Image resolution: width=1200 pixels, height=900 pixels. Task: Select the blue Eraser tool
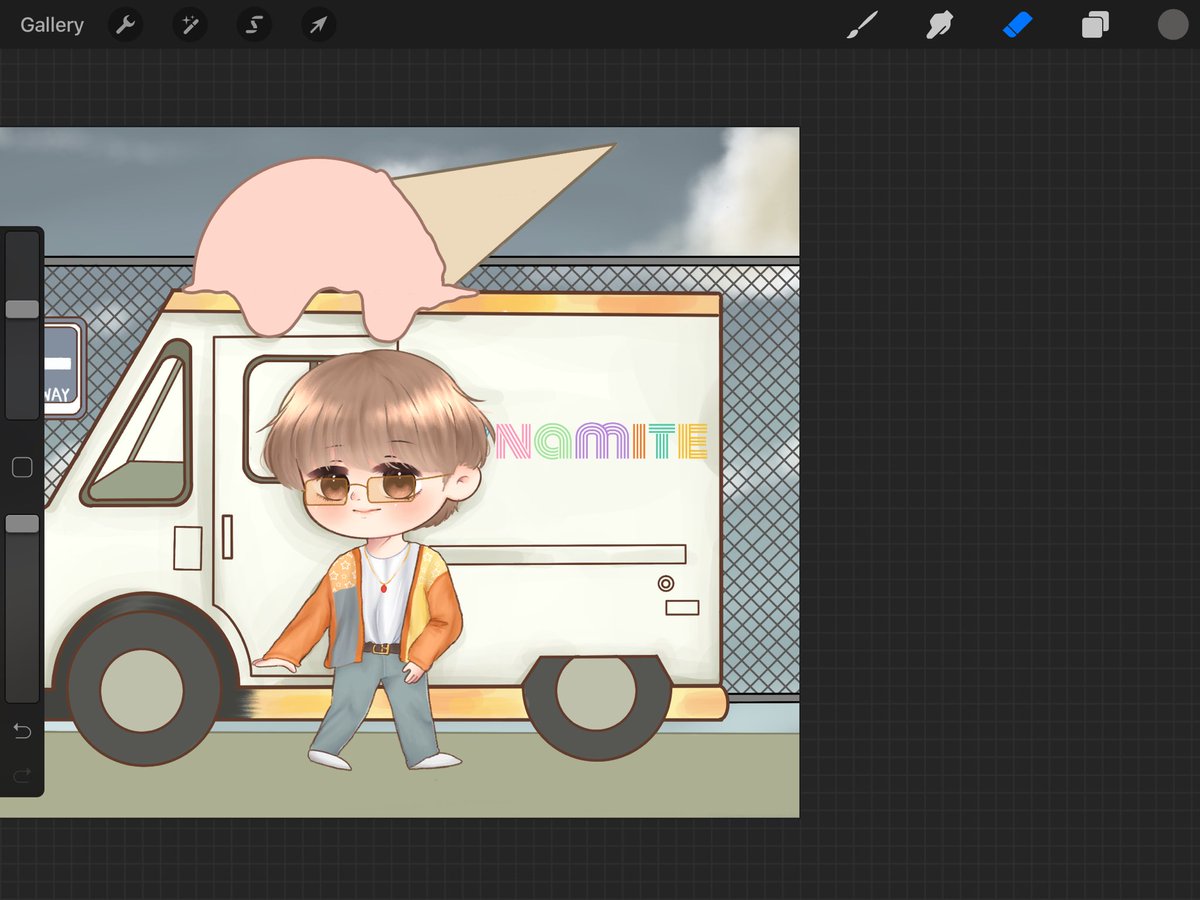[x=1017, y=25]
